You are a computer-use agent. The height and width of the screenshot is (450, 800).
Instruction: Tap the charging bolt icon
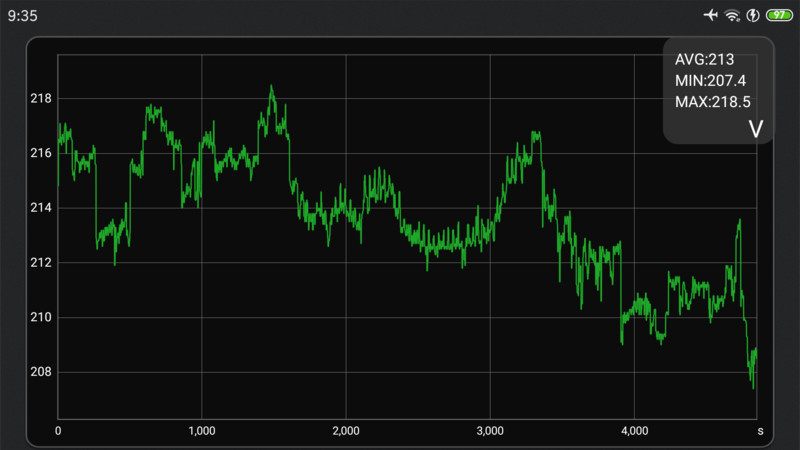[x=753, y=16]
